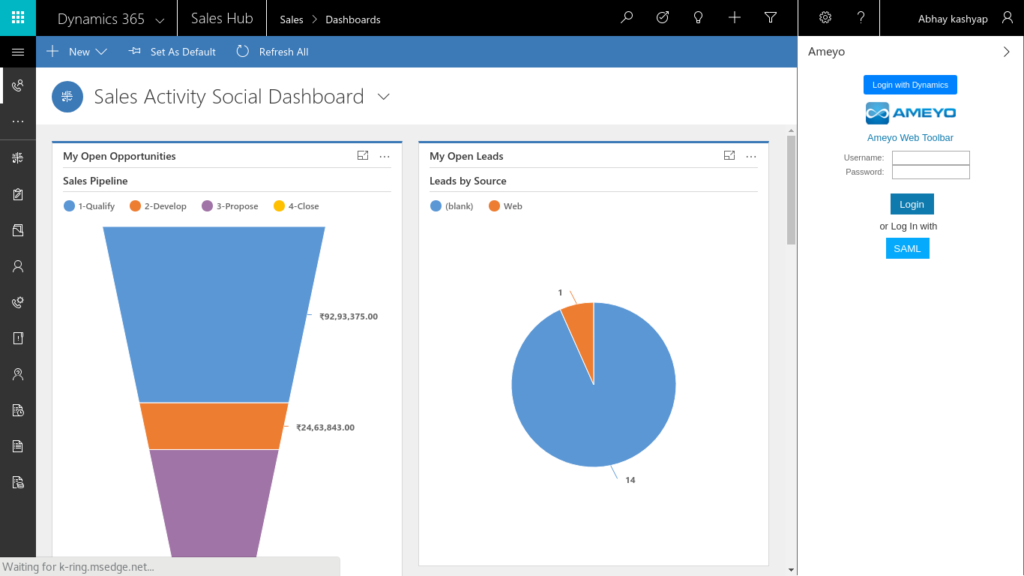The width and height of the screenshot is (1024, 576).
Task: Open the Leads phone icon in sidebar
Action: [x=18, y=302]
